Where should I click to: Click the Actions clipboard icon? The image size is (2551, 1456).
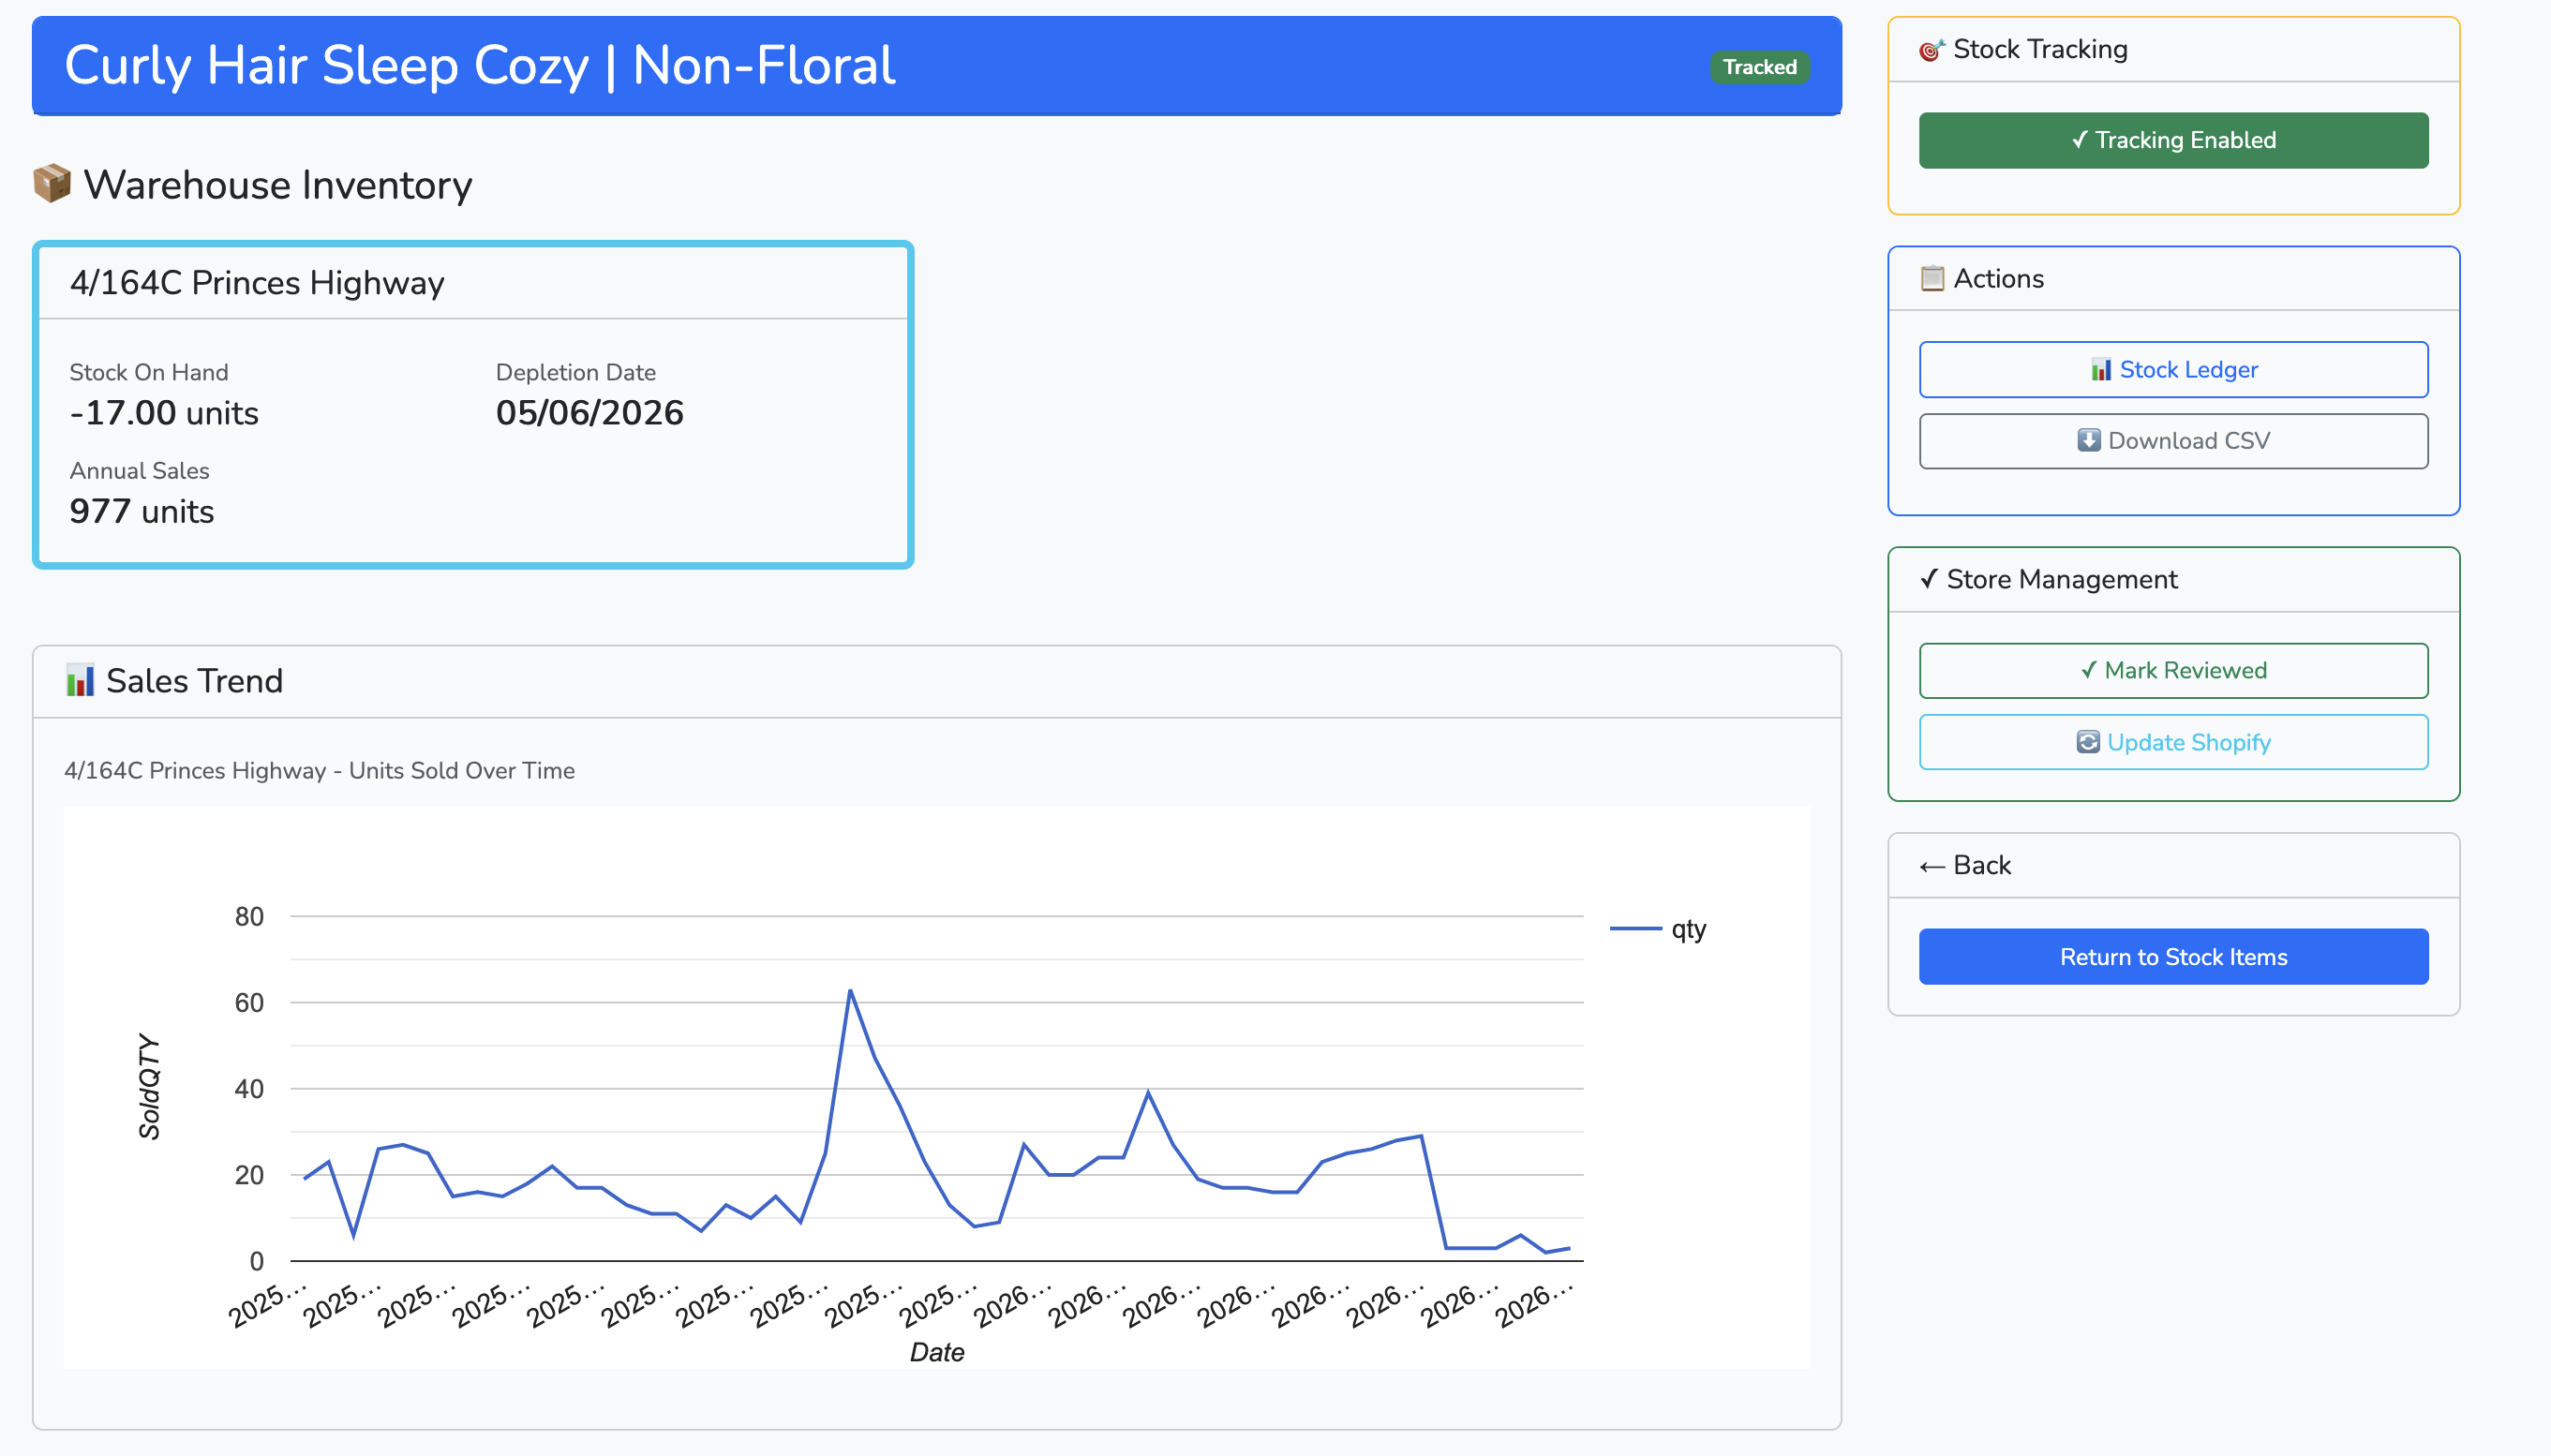[x=1932, y=278]
